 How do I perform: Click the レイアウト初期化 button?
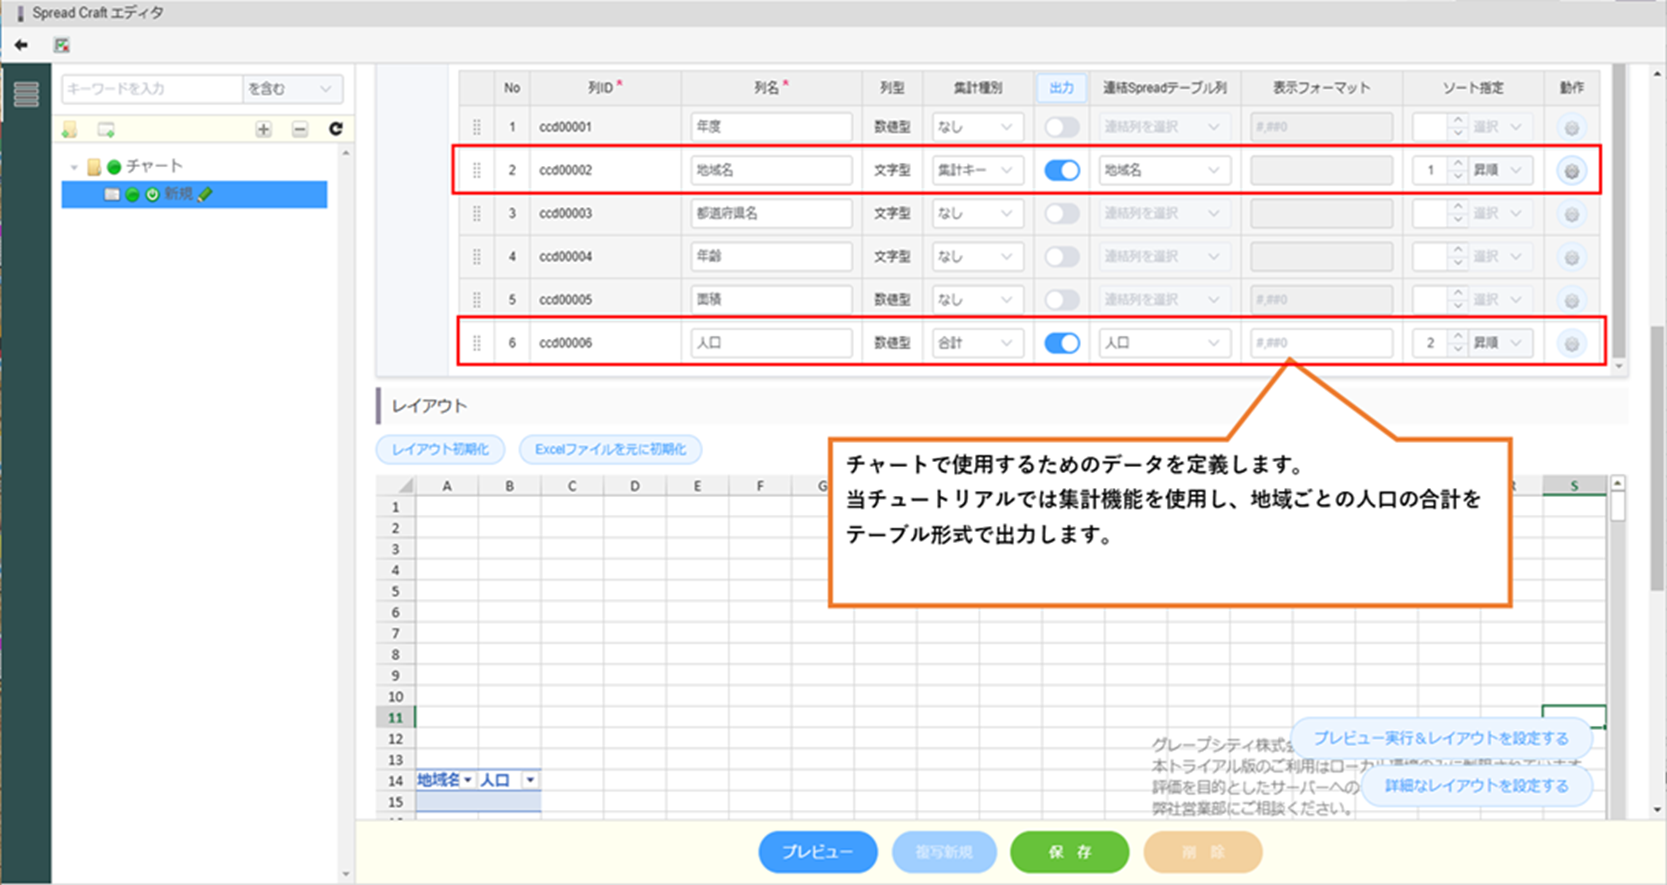point(440,449)
